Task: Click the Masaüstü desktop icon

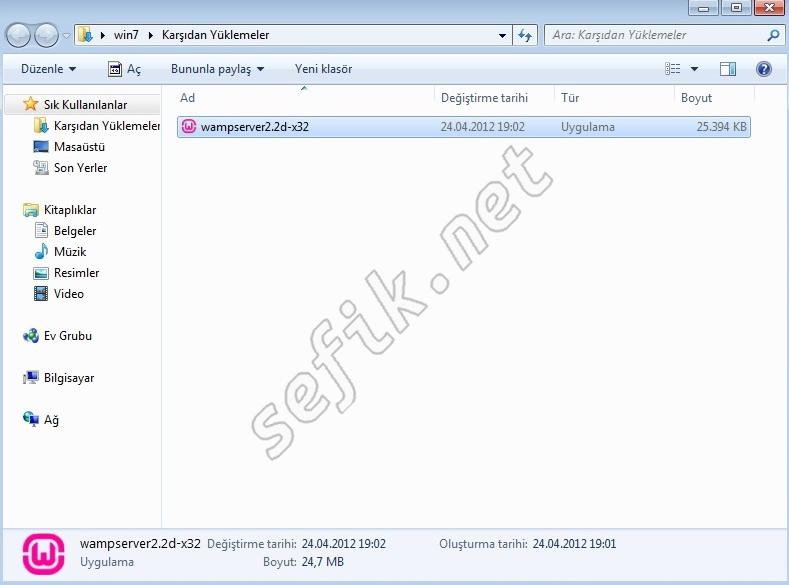Action: click(41, 146)
